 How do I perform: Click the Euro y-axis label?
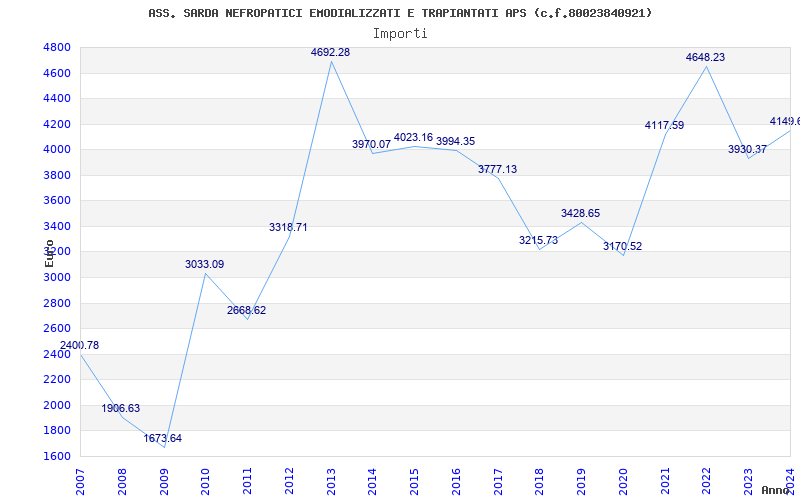tap(49, 254)
